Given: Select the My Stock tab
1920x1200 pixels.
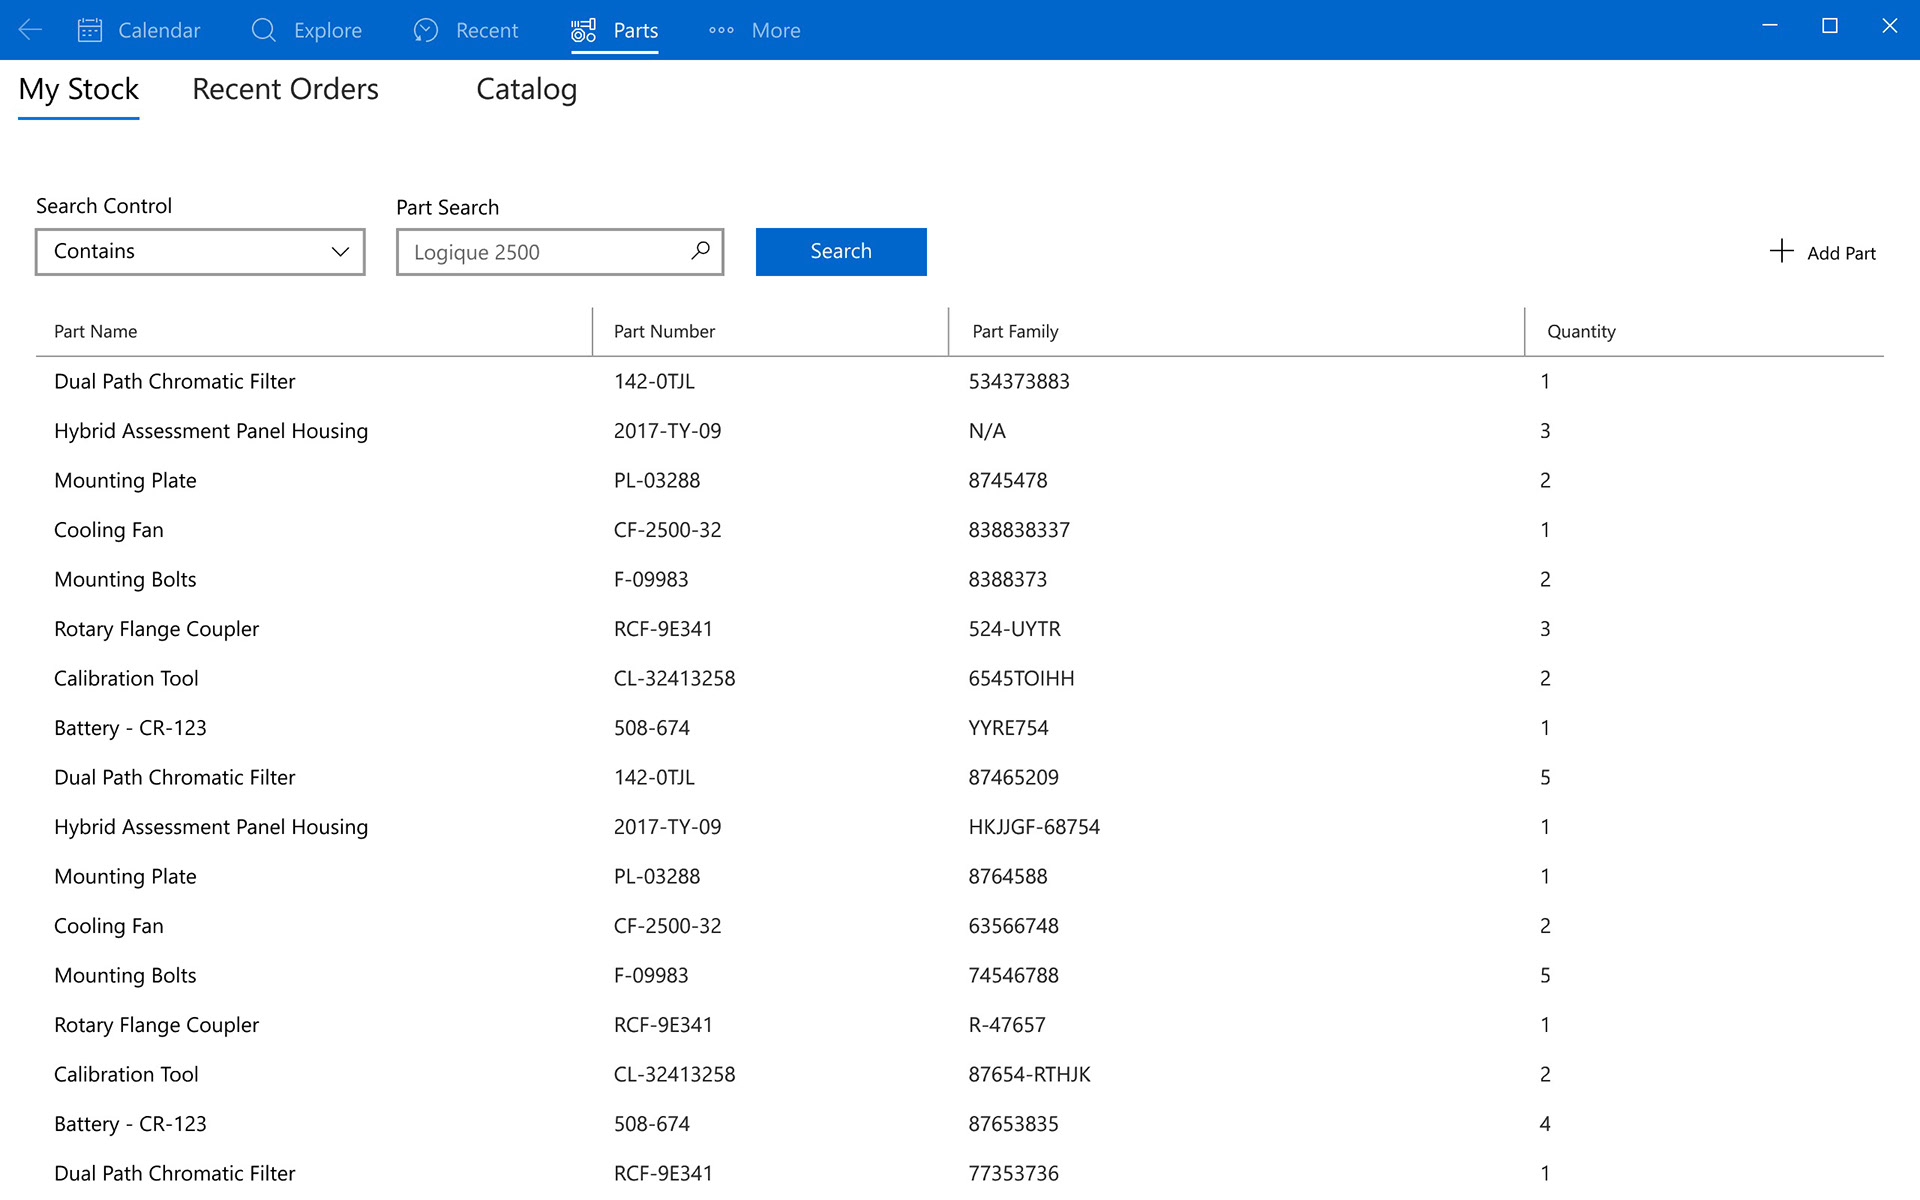Looking at the screenshot, I should tap(78, 89).
